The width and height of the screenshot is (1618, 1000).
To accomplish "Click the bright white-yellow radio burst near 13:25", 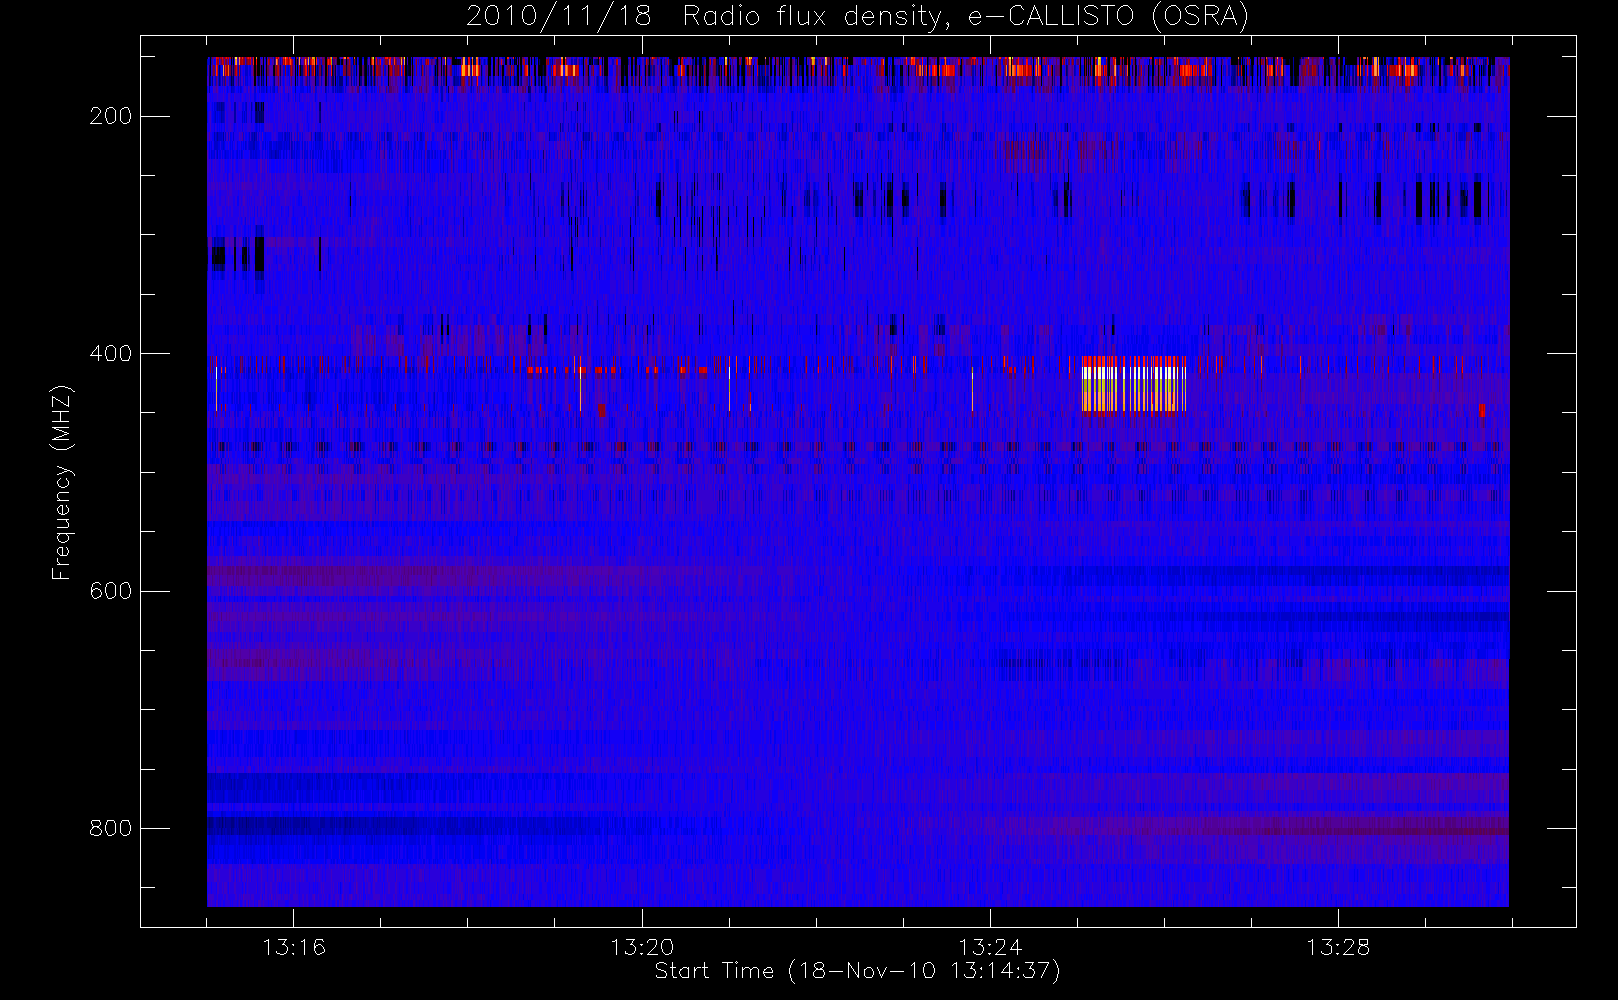I will click(x=1134, y=386).
